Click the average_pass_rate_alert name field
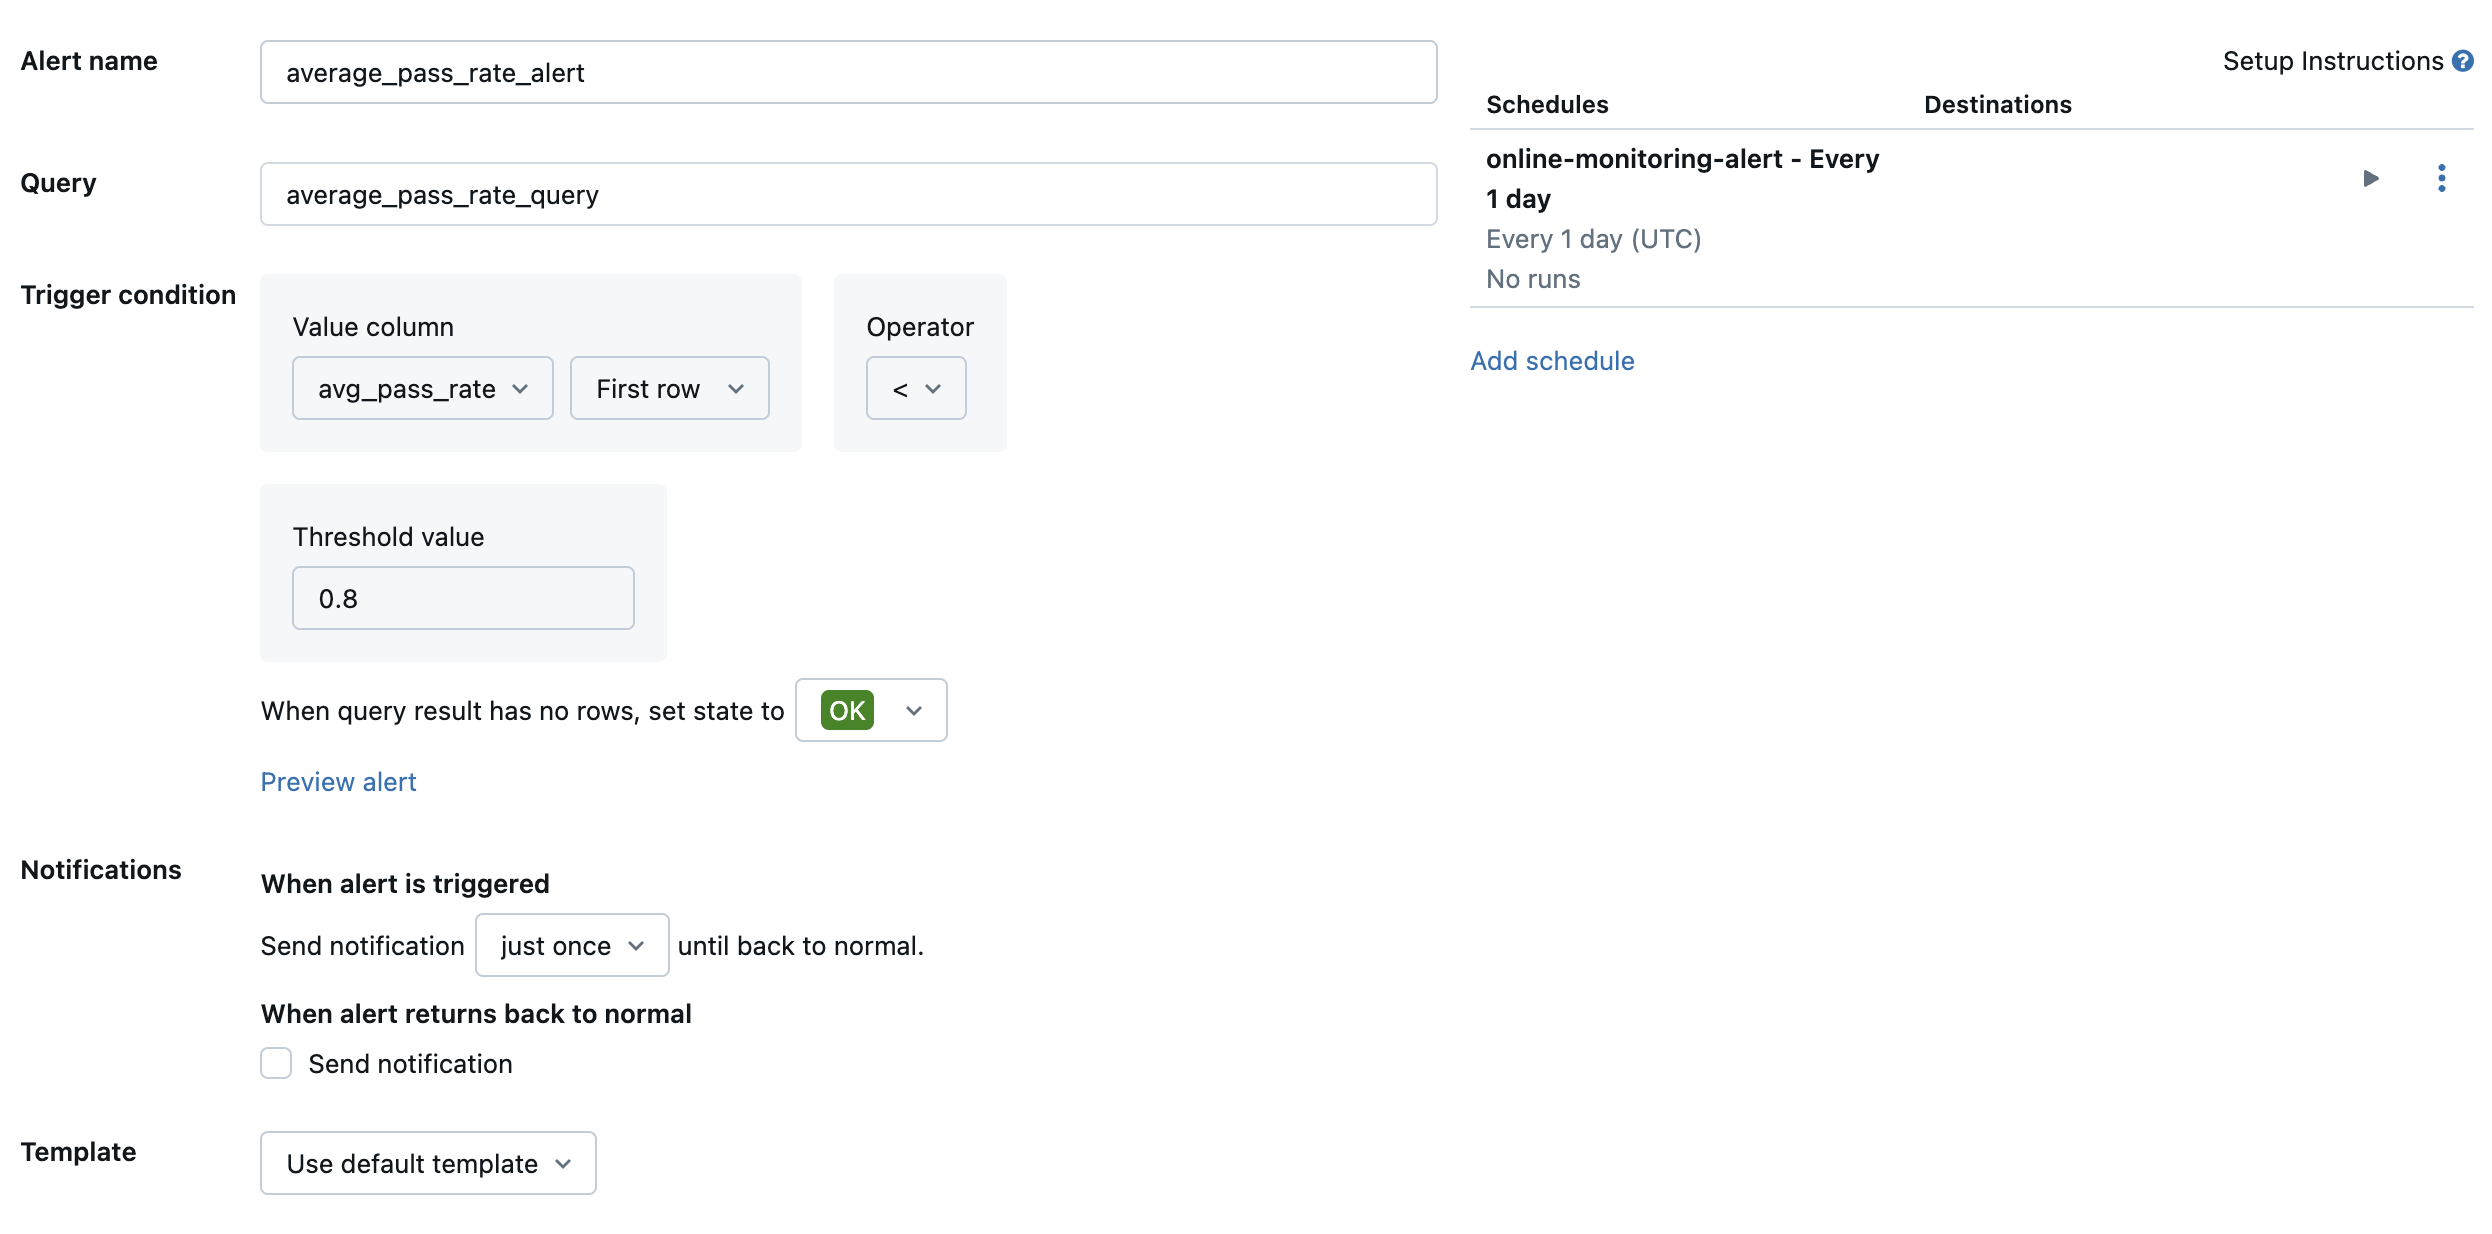The width and height of the screenshot is (2492, 1234). [849, 72]
